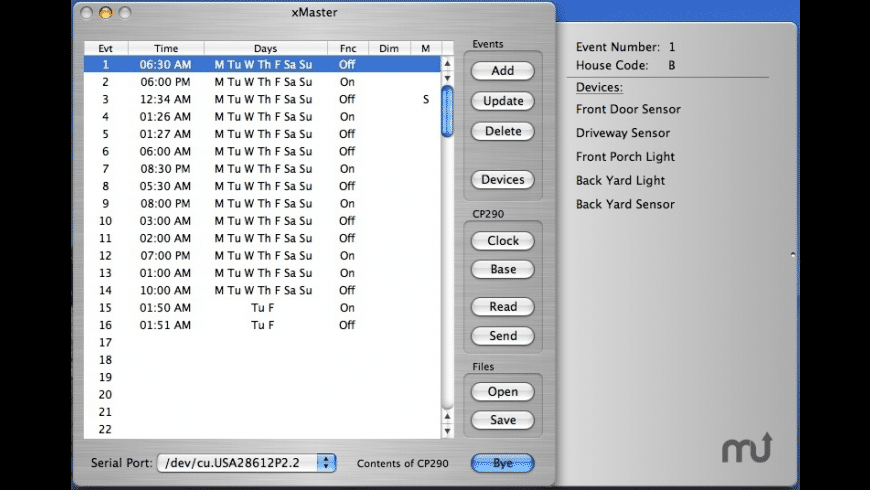The image size is (870, 490).
Task: Select empty event row 20
Action: click(x=262, y=395)
